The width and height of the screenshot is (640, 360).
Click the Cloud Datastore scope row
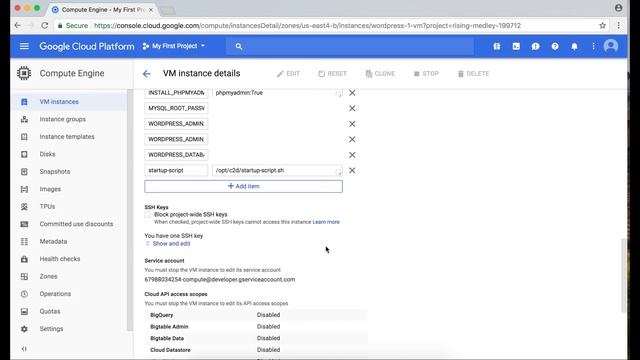tap(256, 350)
